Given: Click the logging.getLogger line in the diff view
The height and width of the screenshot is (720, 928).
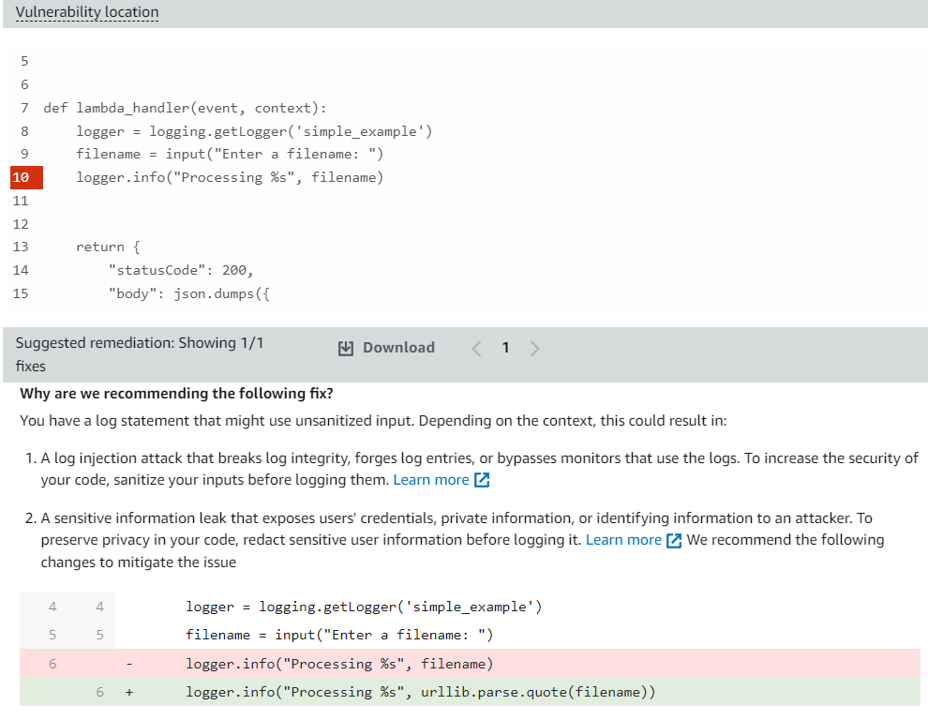Looking at the screenshot, I should pyautogui.click(x=363, y=607).
